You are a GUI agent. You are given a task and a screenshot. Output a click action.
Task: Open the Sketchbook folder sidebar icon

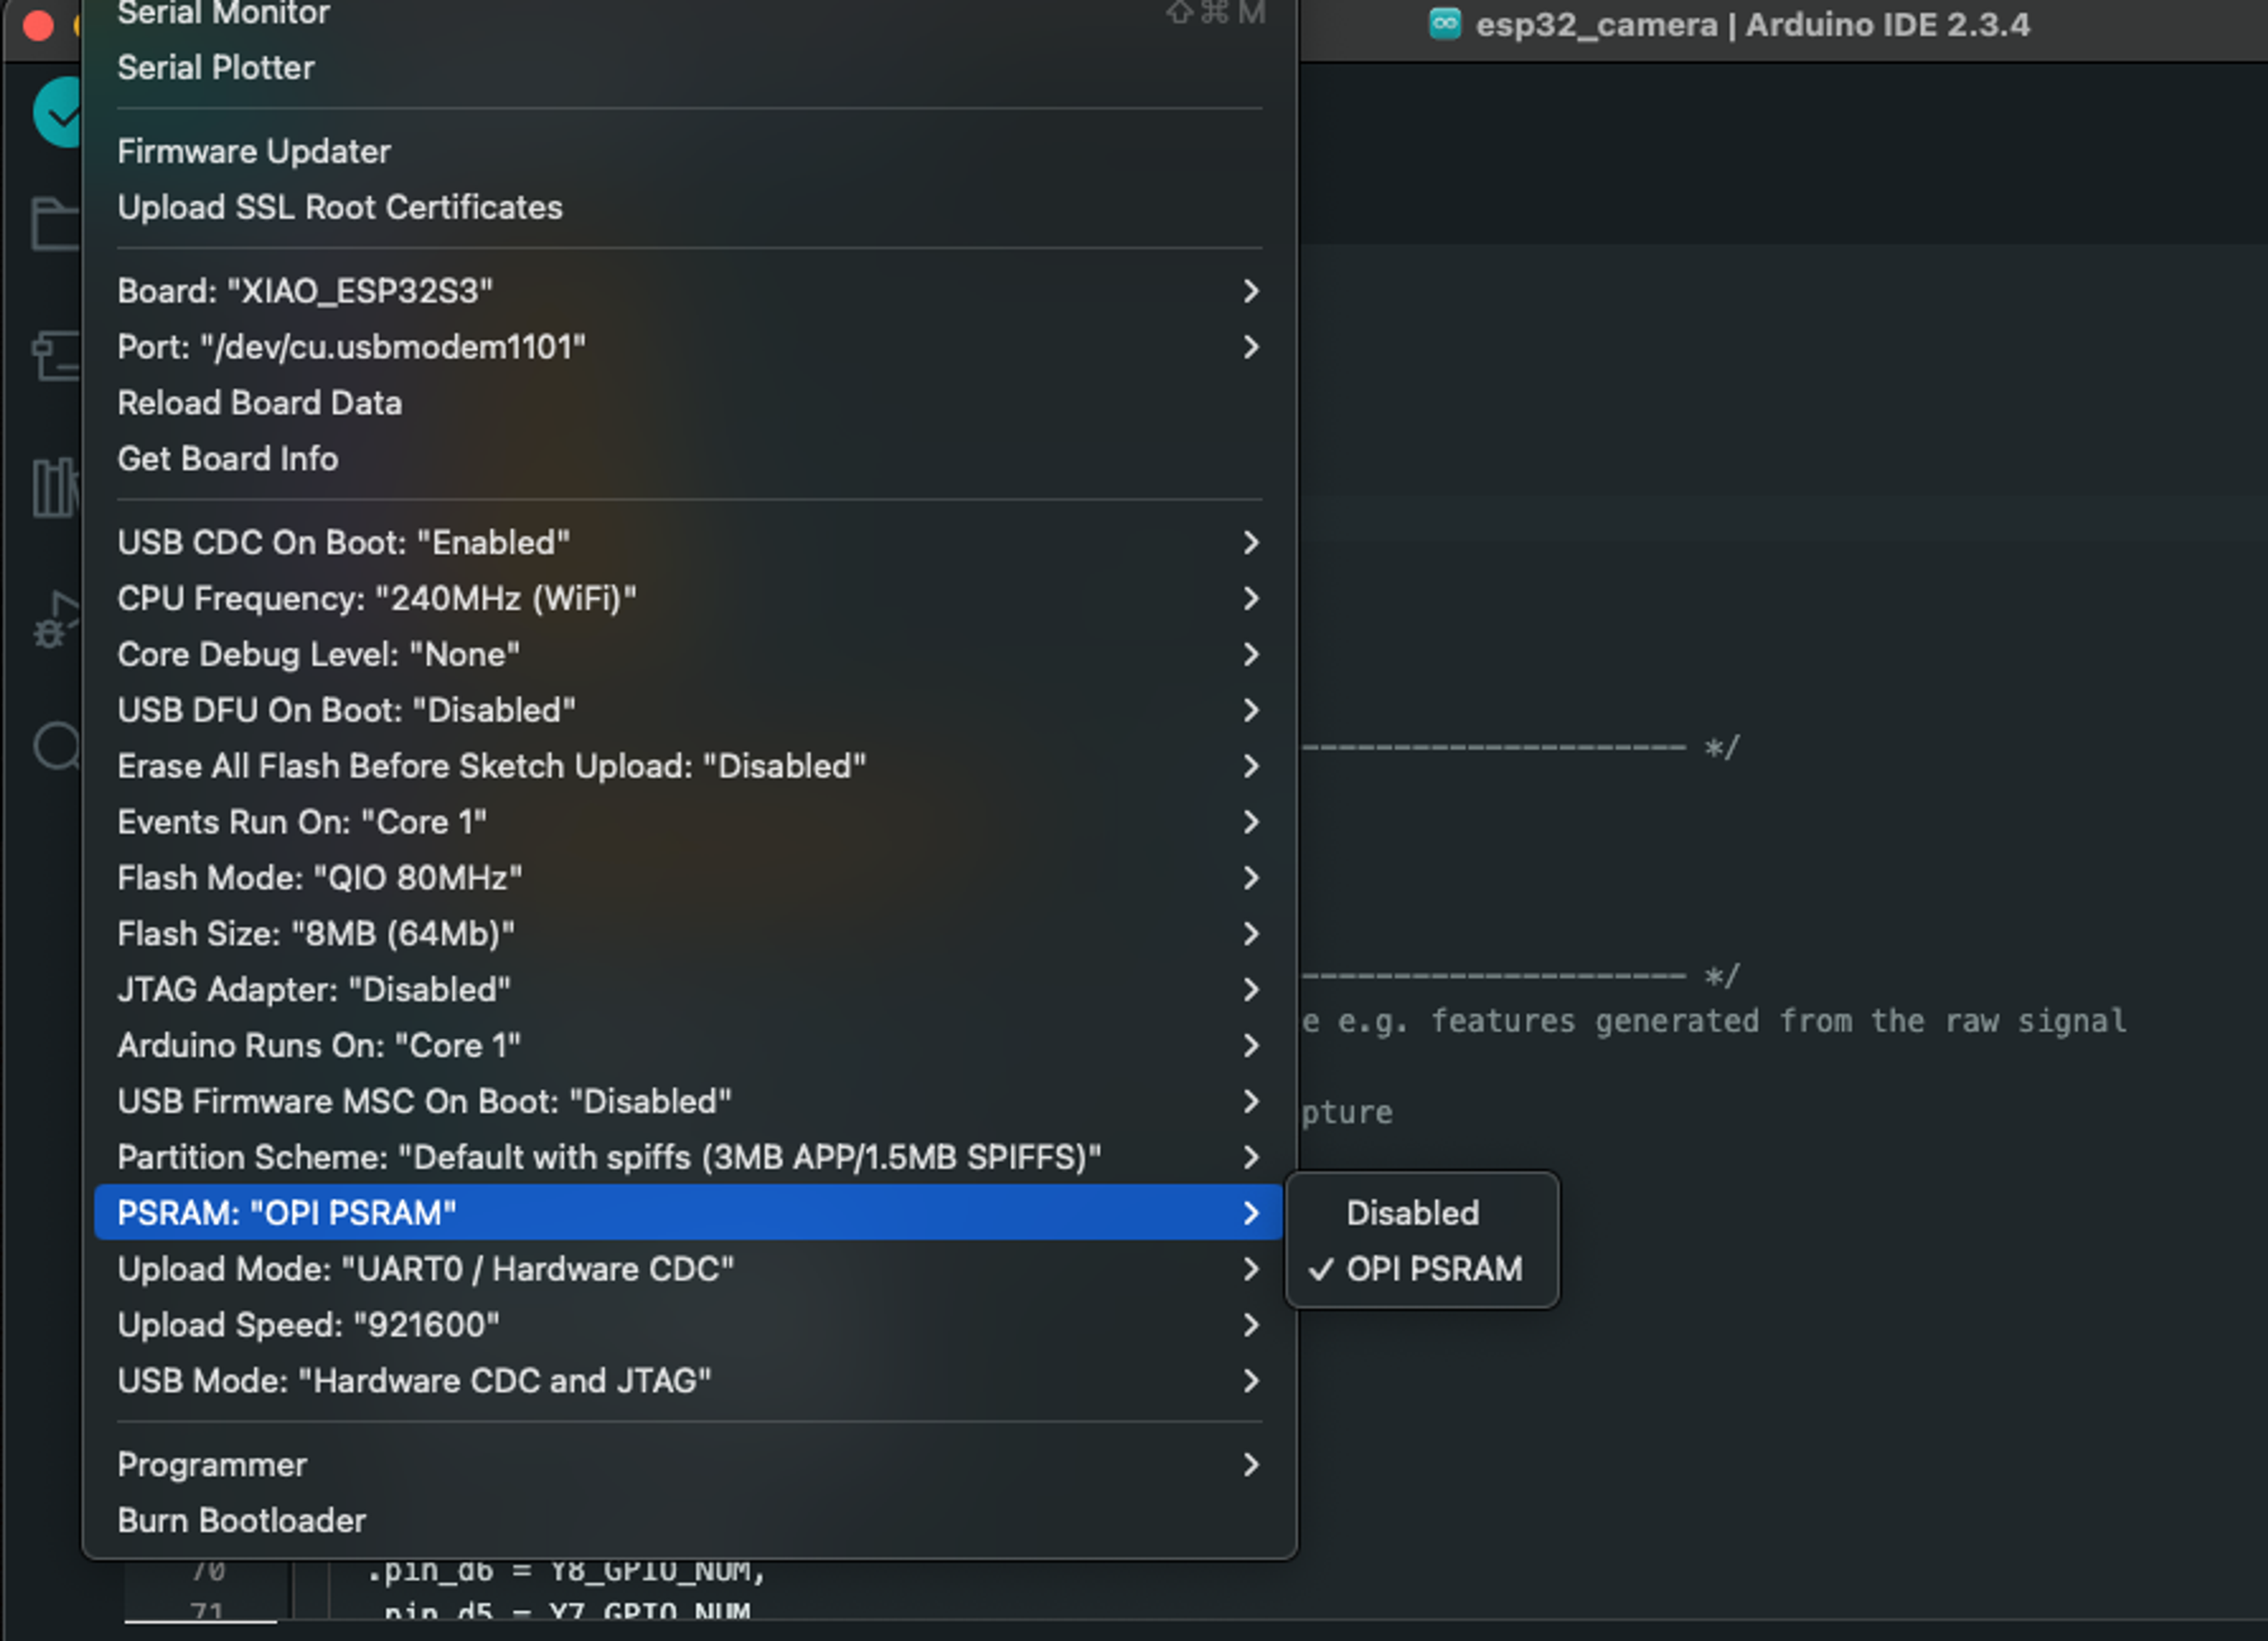pos(56,223)
